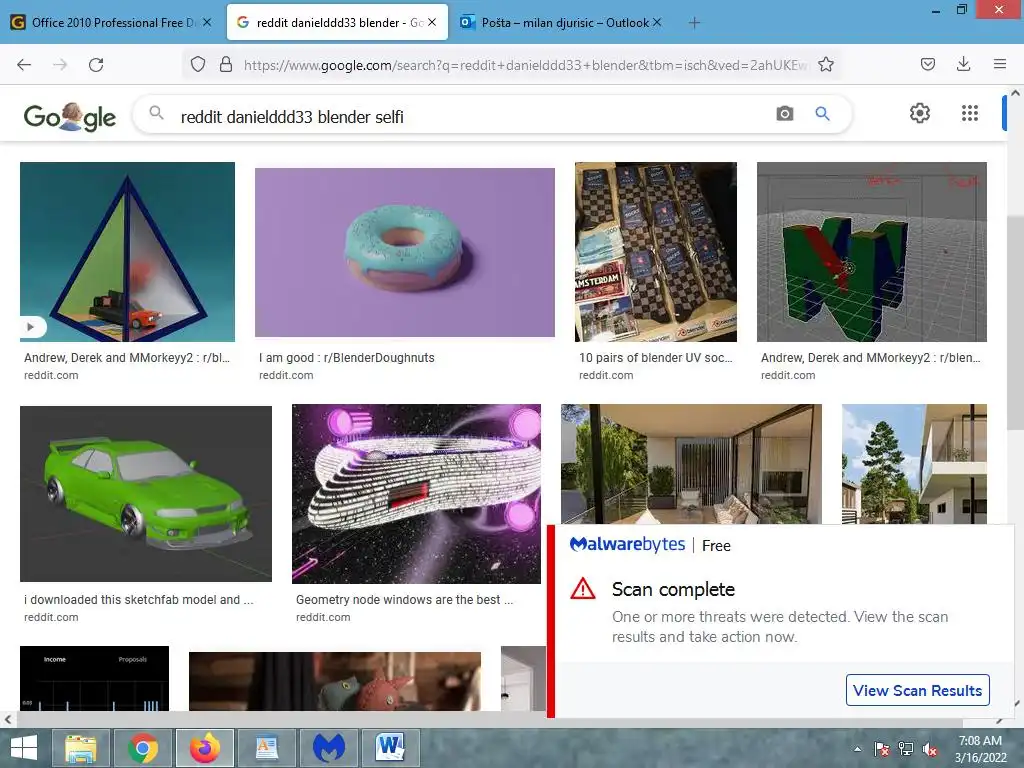Save the page to Pocket
1024x768 pixels.
927,64
